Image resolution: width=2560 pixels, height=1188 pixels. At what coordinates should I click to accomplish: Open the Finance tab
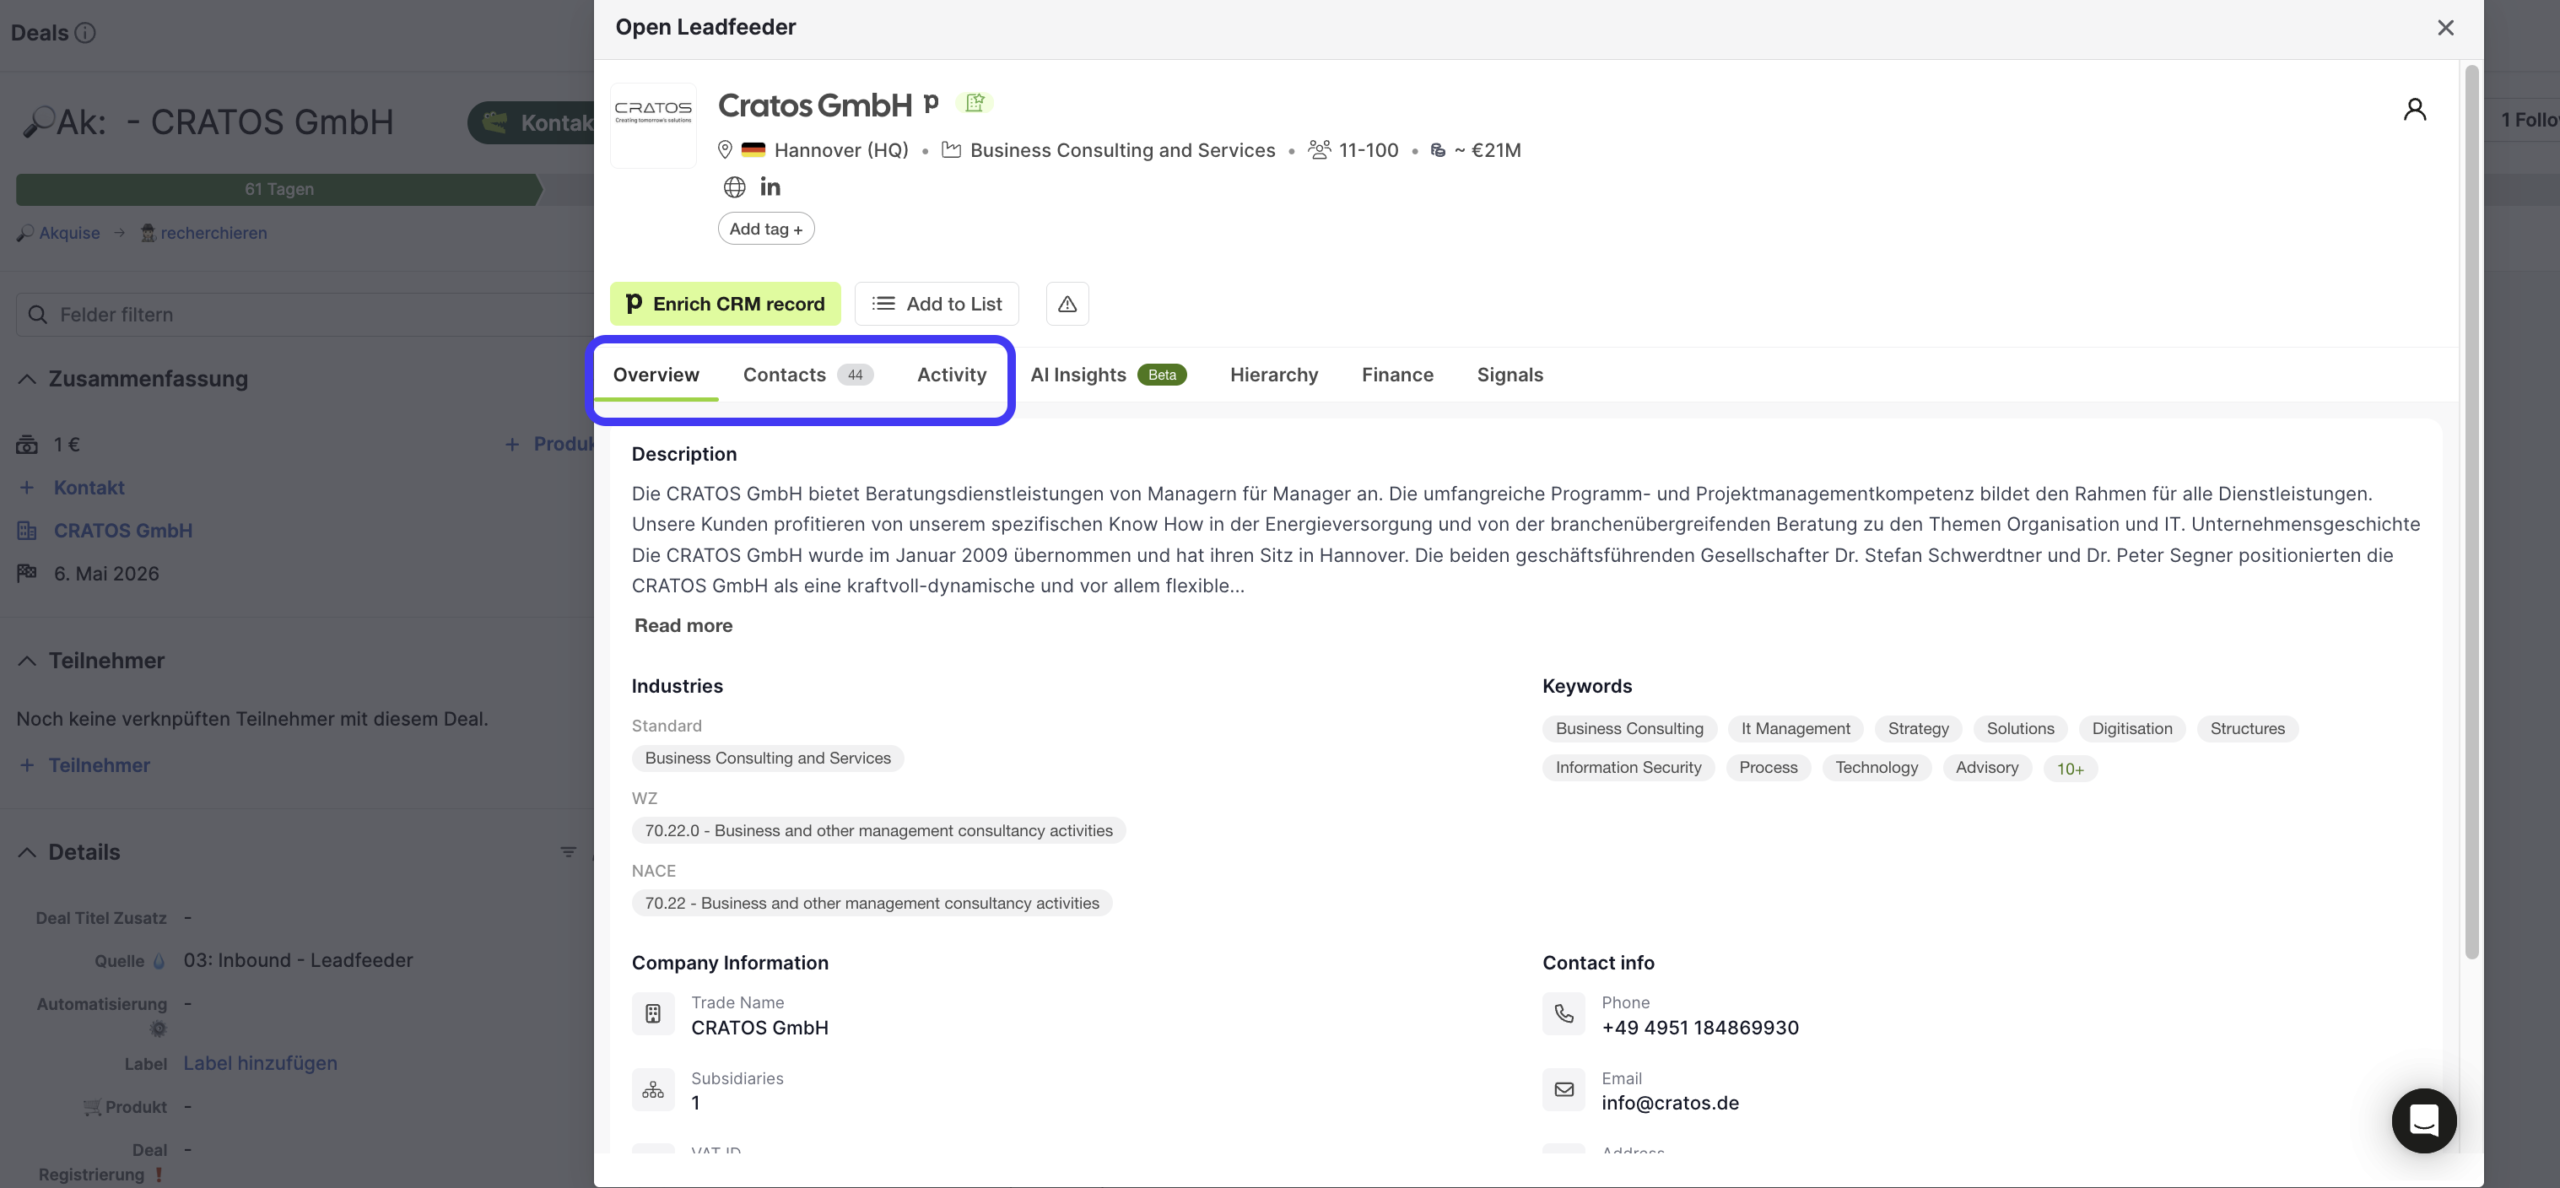click(x=1397, y=375)
